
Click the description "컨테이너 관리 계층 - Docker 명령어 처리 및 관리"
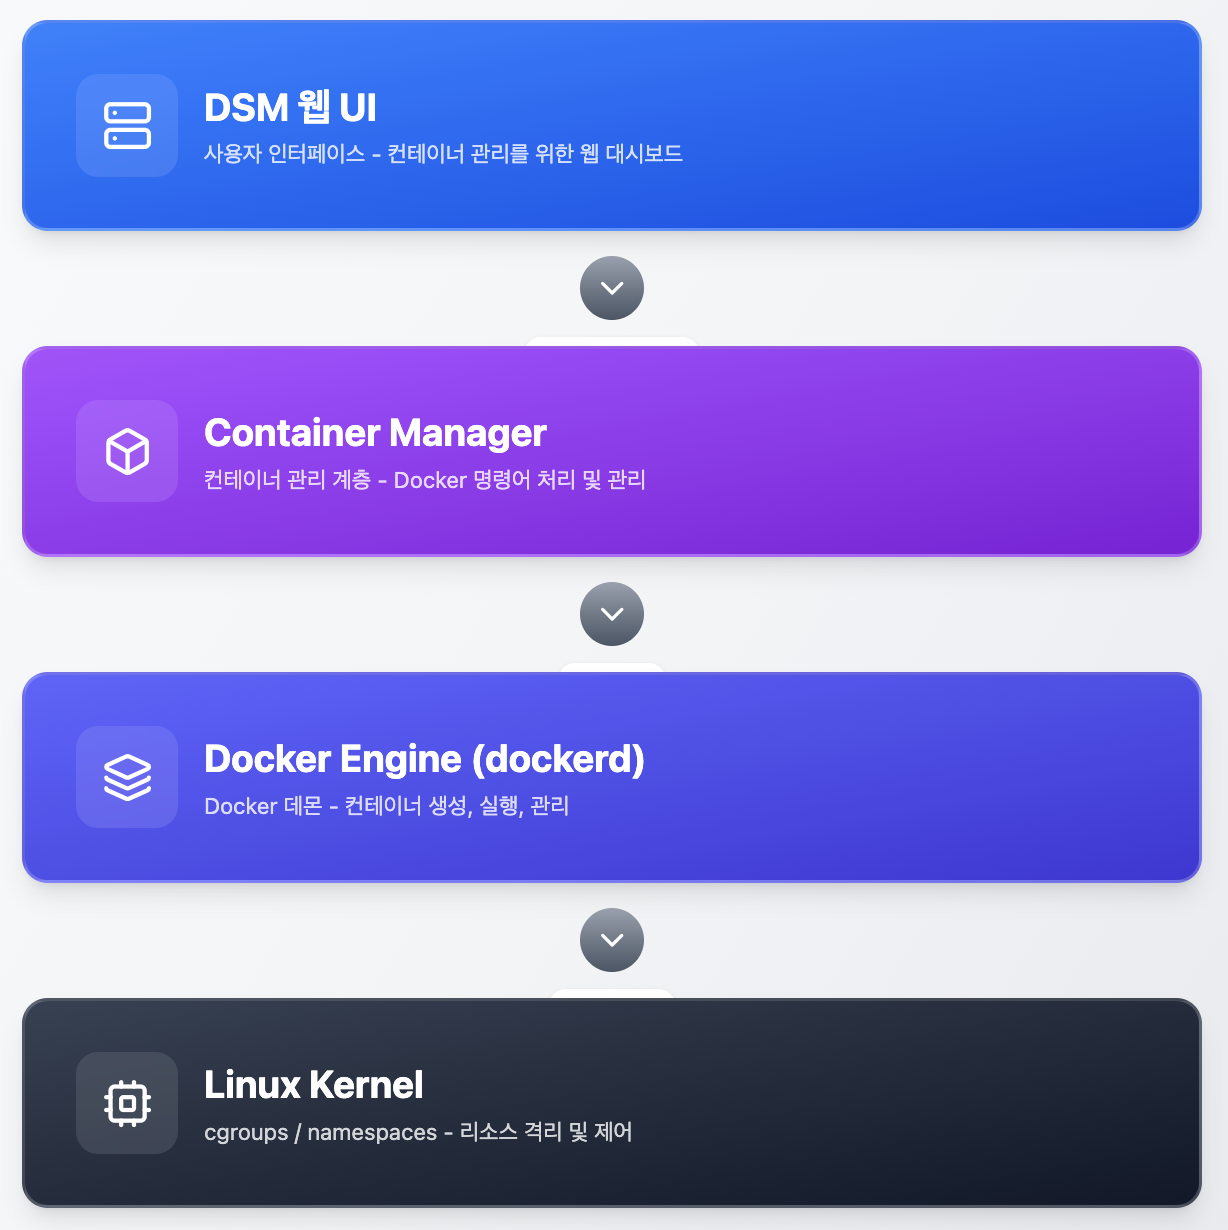pyautogui.click(x=424, y=480)
